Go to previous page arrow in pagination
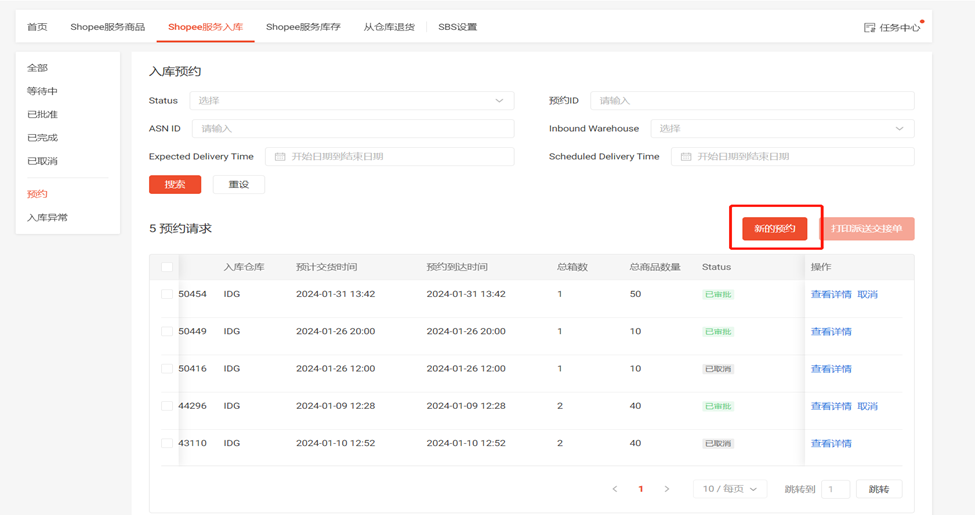 [x=615, y=489]
